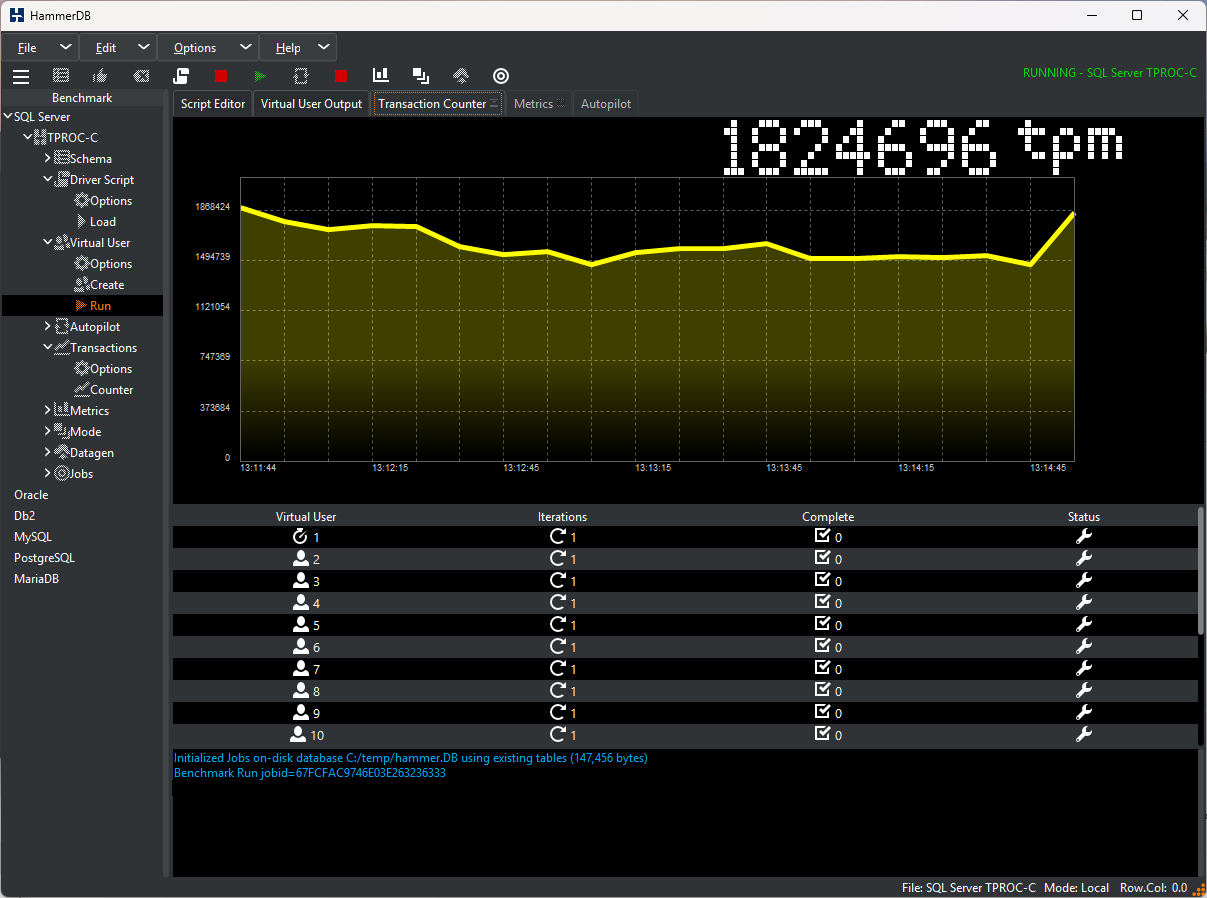This screenshot has width=1207, height=898.
Task: Click the Load Driver Script icon
Action: coord(181,76)
